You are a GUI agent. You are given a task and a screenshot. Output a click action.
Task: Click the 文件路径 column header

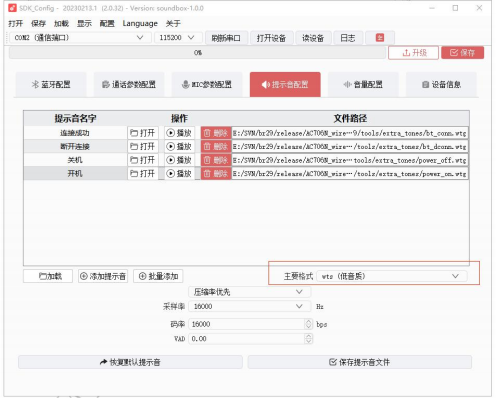(x=350, y=118)
